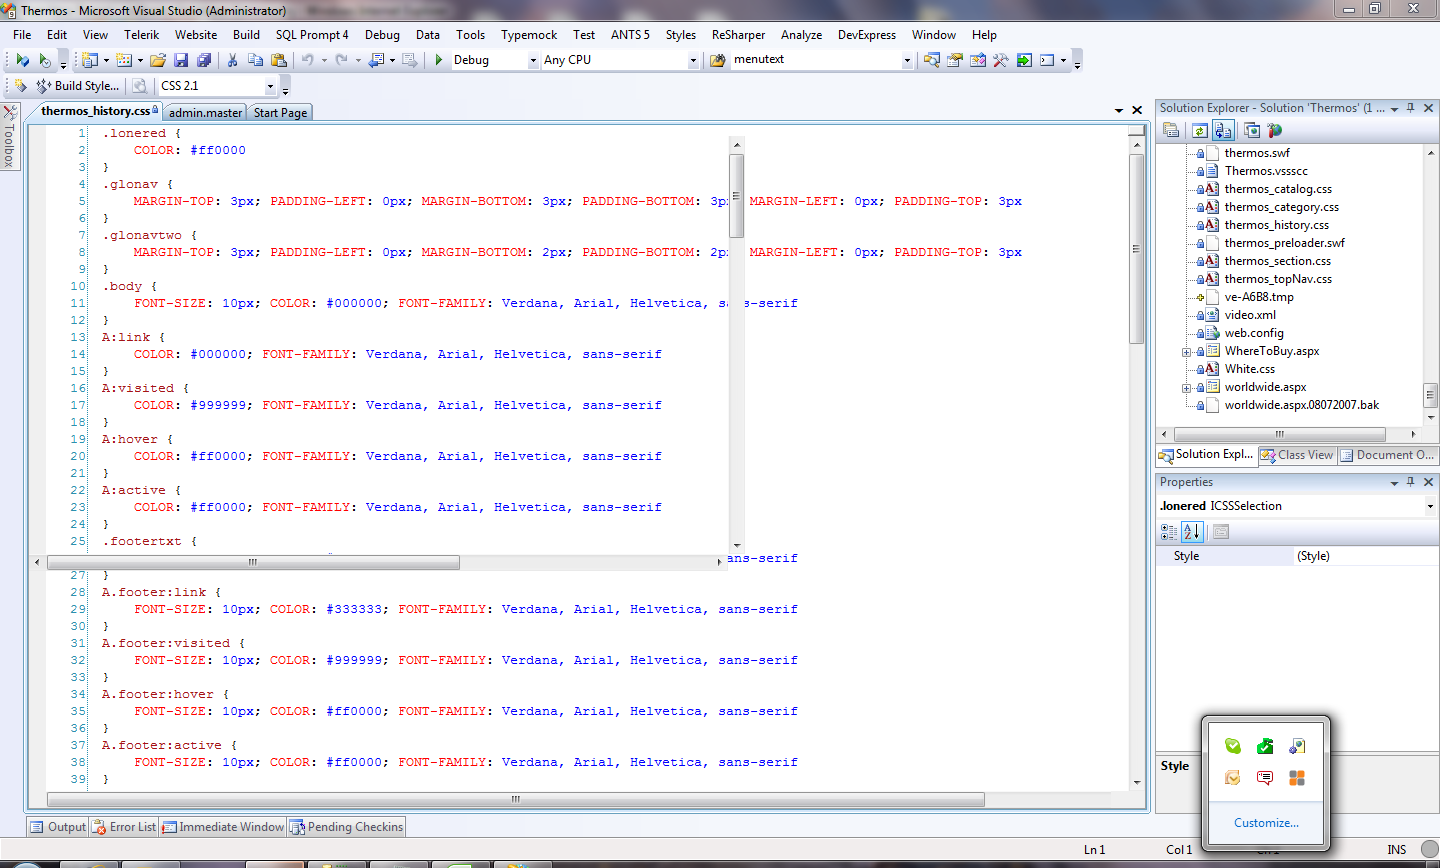
Task: Open the CSS 2.1 schema dropdown
Action: click(x=270, y=86)
